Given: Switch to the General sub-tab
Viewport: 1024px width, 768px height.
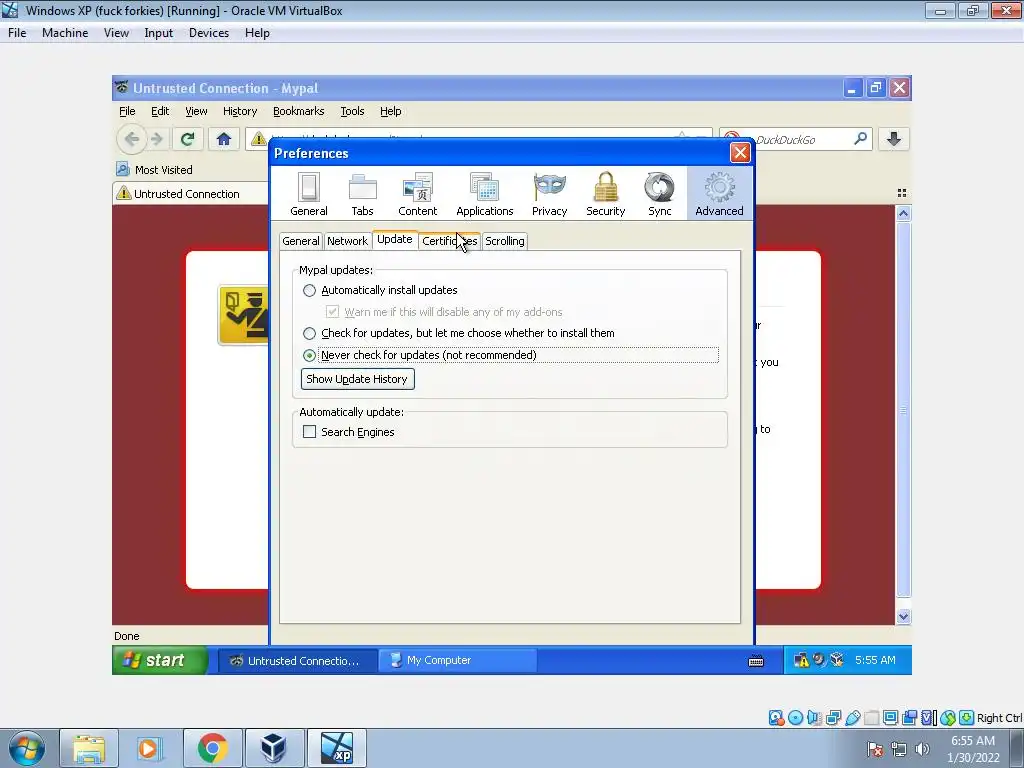Looking at the screenshot, I should point(300,241).
